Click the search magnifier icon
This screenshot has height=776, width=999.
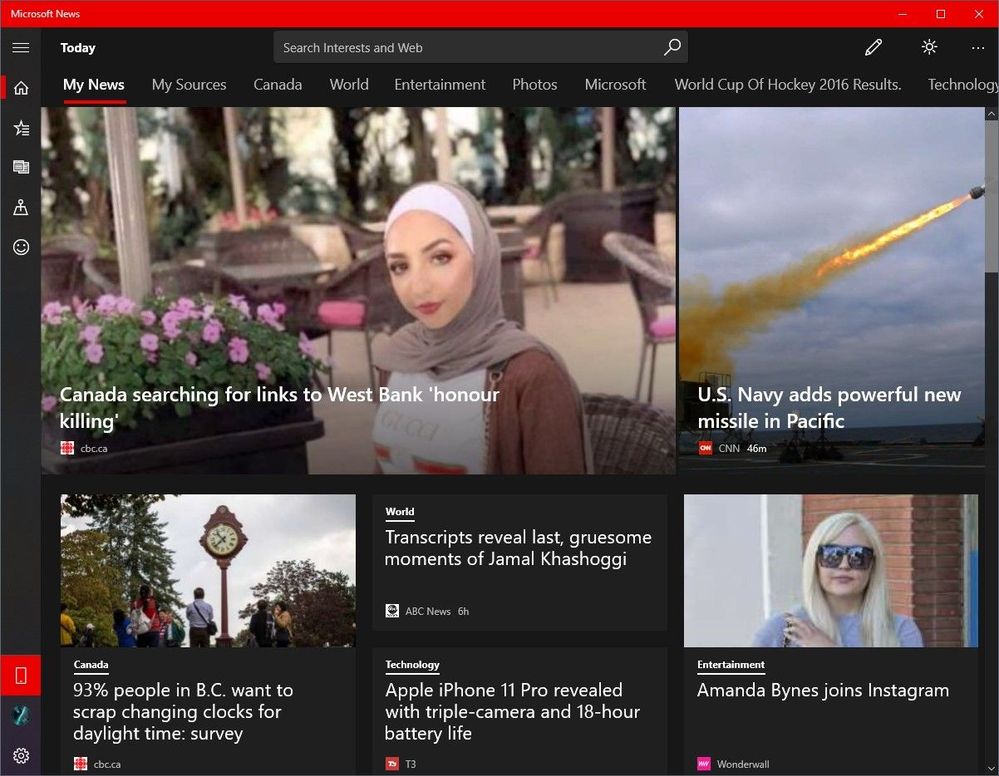[672, 47]
